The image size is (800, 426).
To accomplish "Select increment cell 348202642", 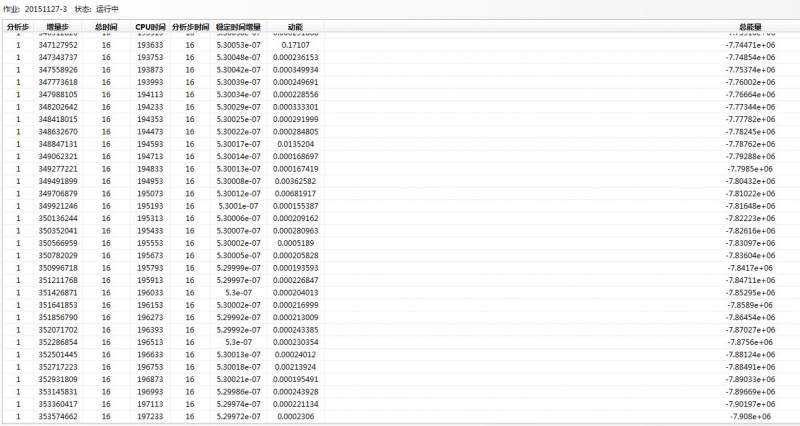I will pyautogui.click(x=58, y=107).
